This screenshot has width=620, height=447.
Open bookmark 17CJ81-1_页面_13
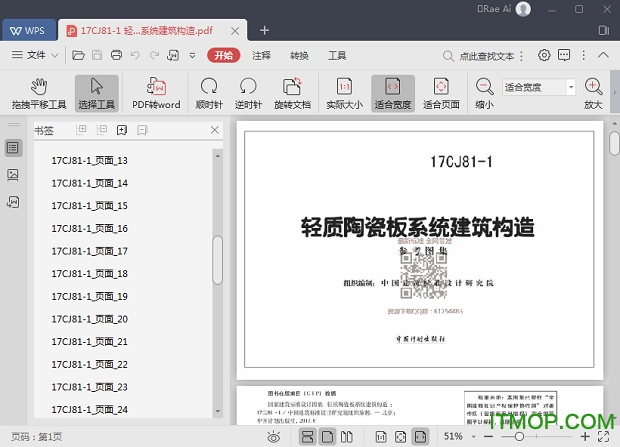click(89, 161)
